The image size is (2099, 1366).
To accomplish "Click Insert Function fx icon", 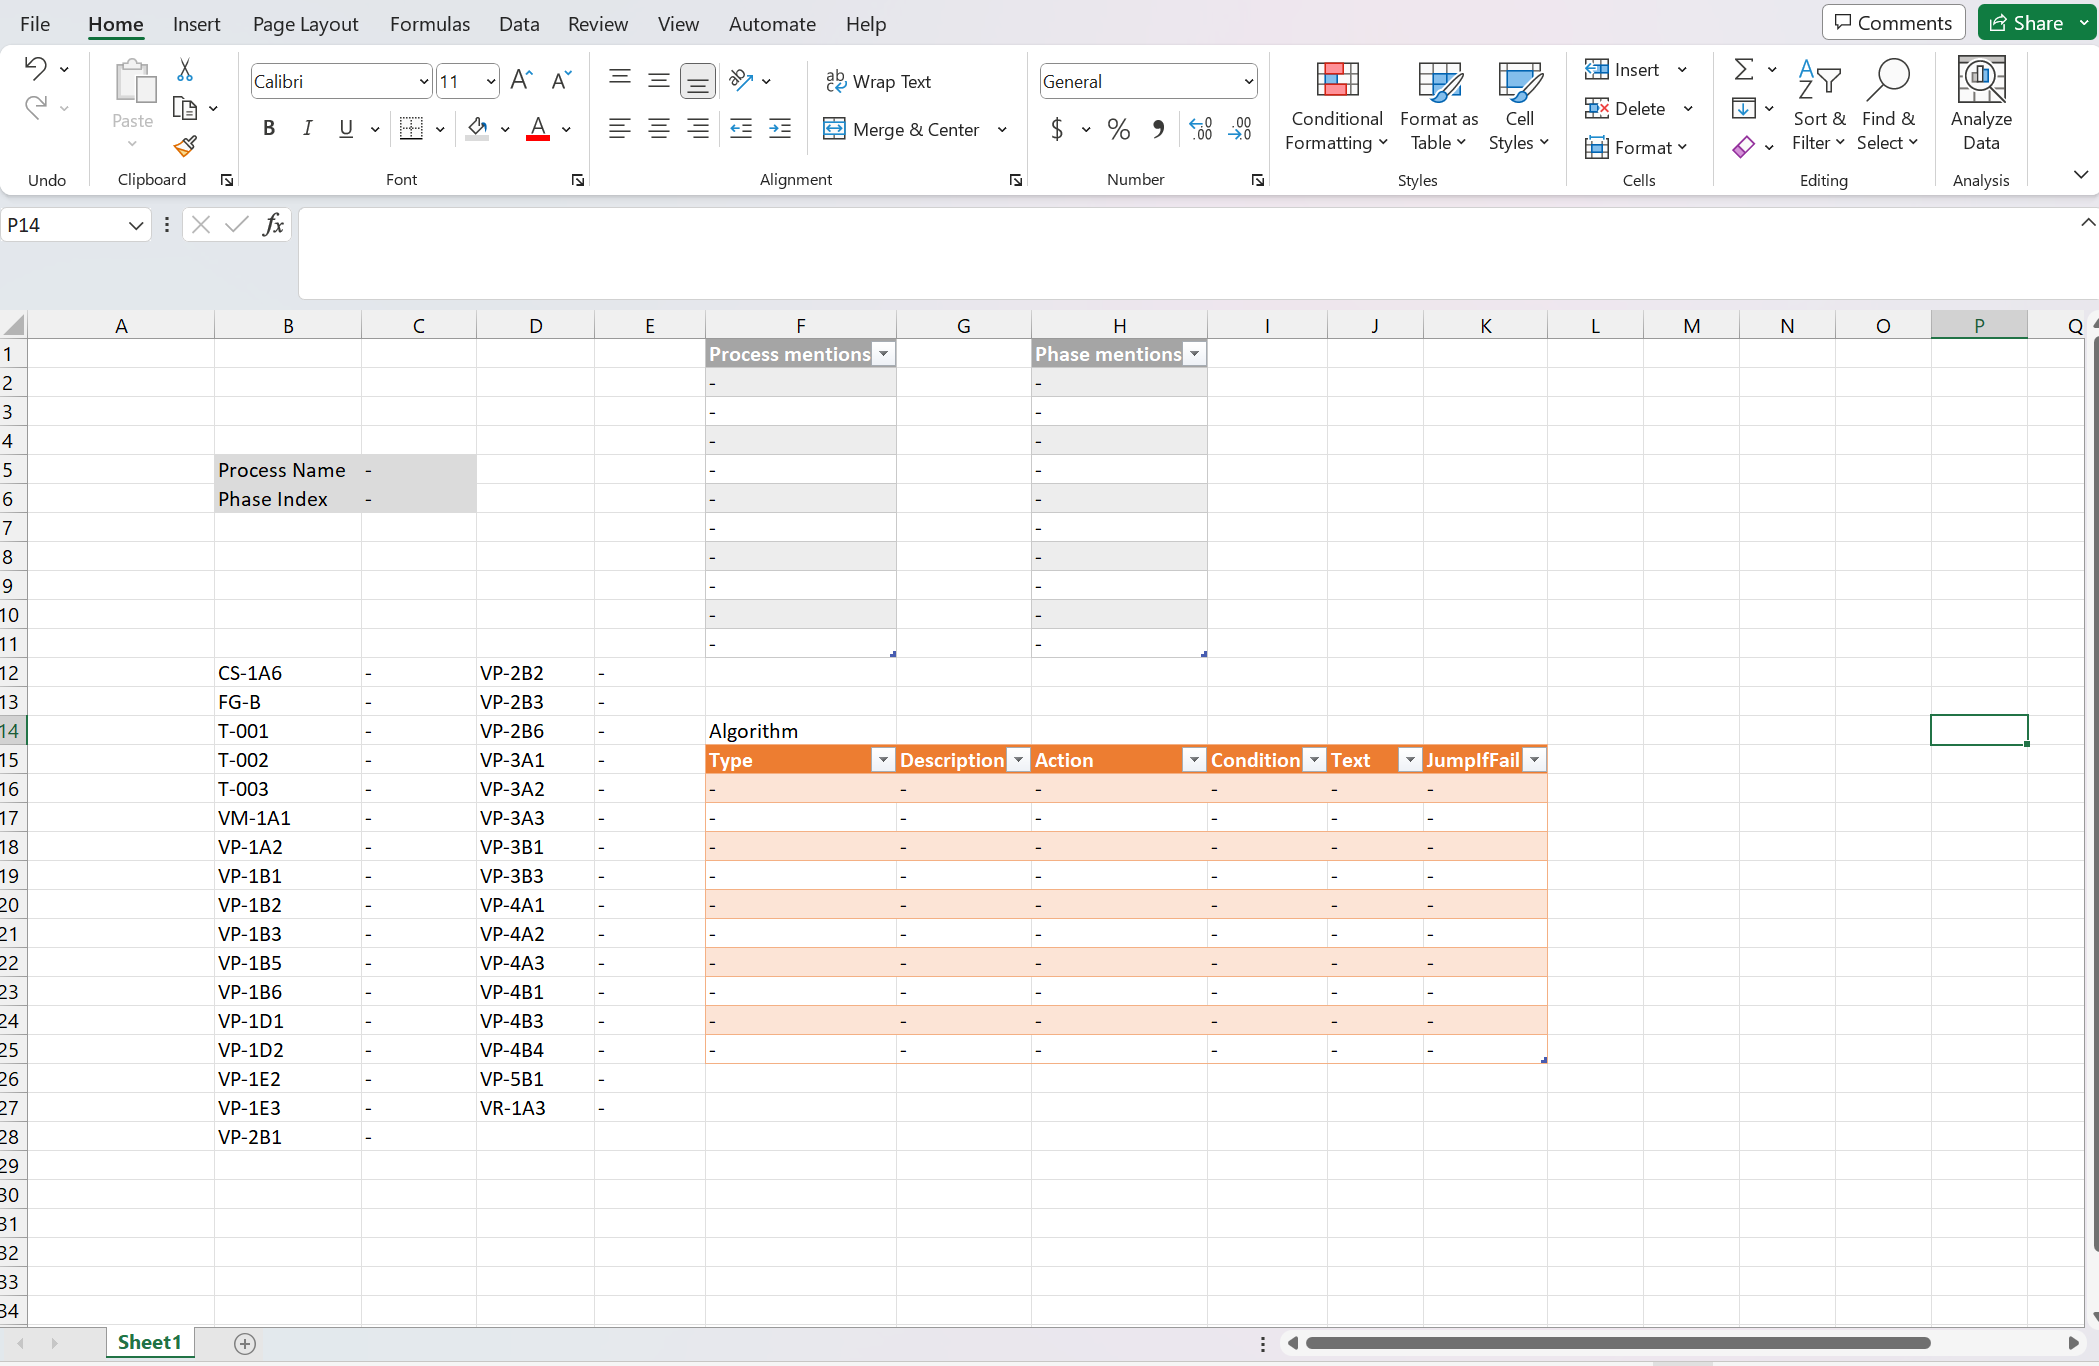I will pos(273,225).
